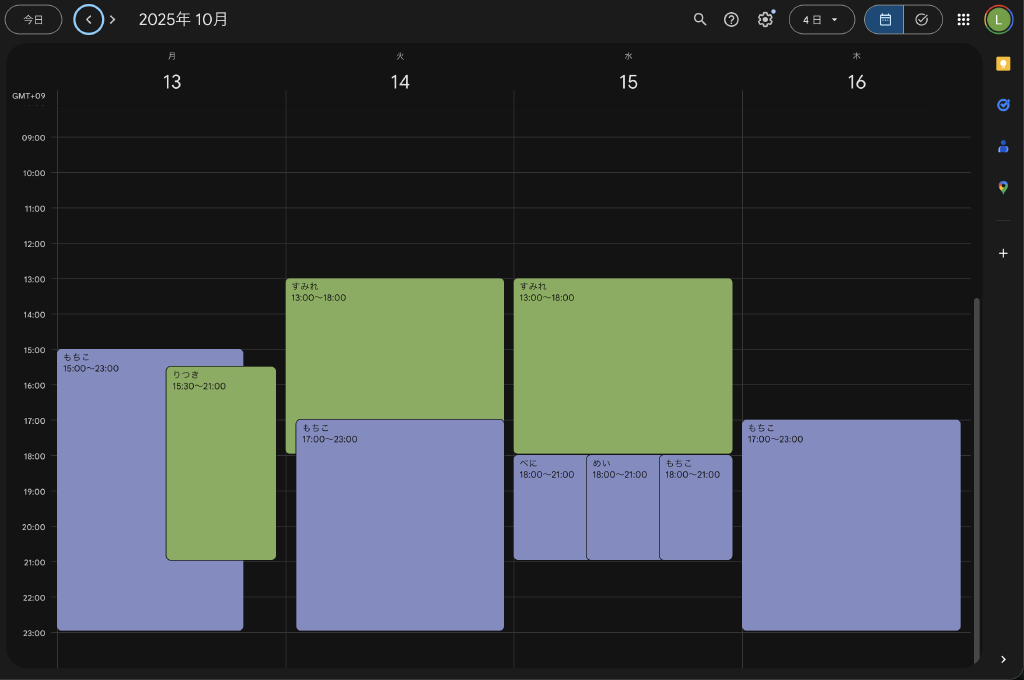Screen dimensions: 1024x680
Task: Select day 15 header
Action: (x=628, y=82)
